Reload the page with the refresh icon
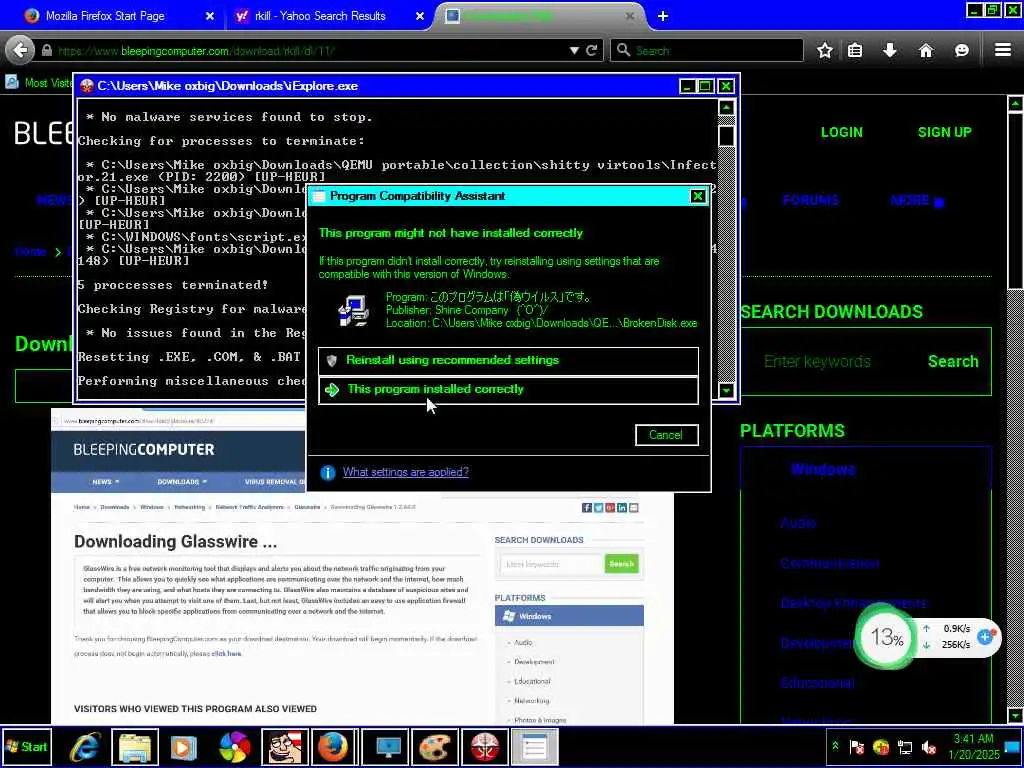Screen dimensions: 1024x768 click(592, 50)
